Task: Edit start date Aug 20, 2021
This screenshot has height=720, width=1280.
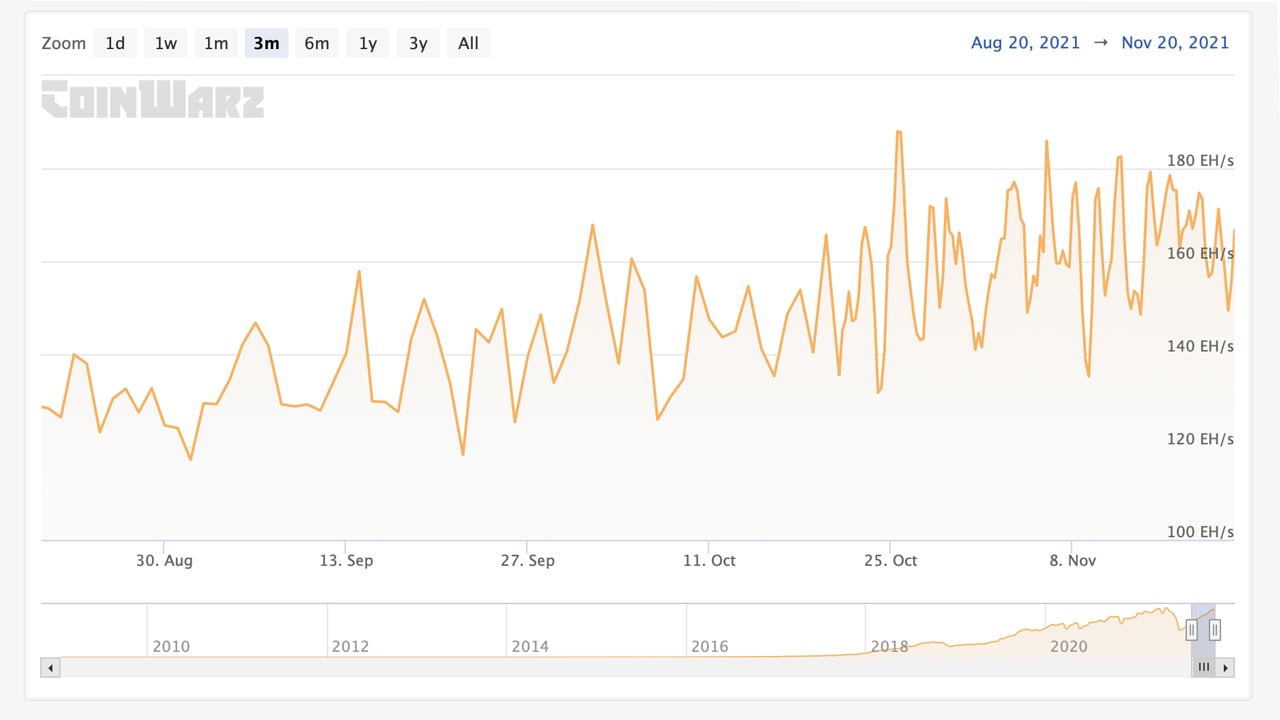Action: tap(1025, 43)
